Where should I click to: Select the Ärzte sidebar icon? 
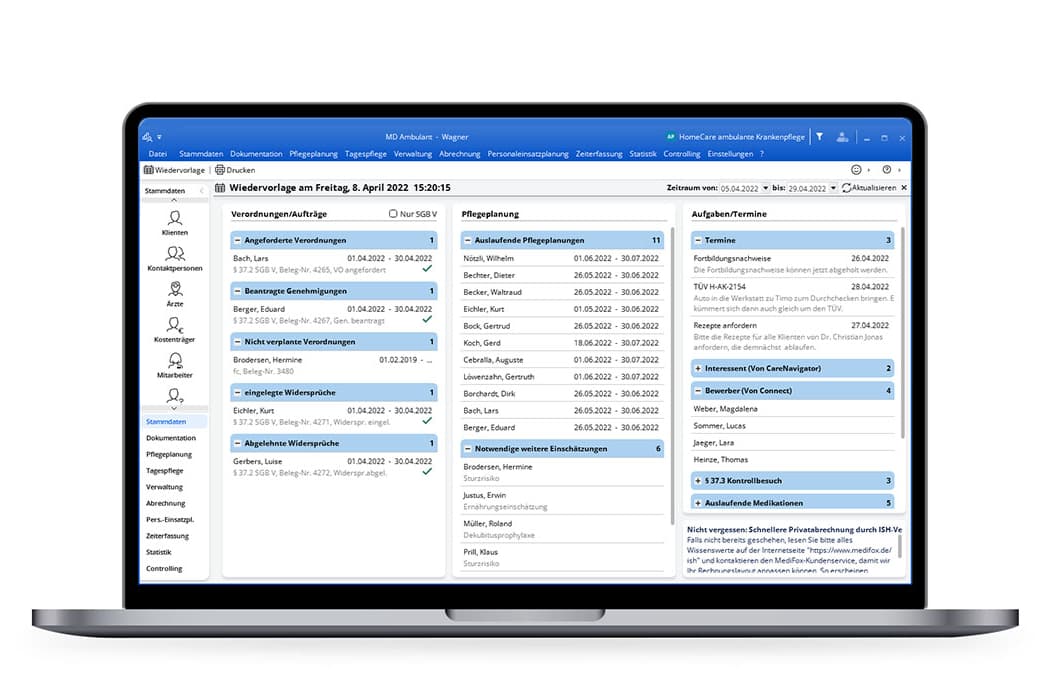(175, 291)
